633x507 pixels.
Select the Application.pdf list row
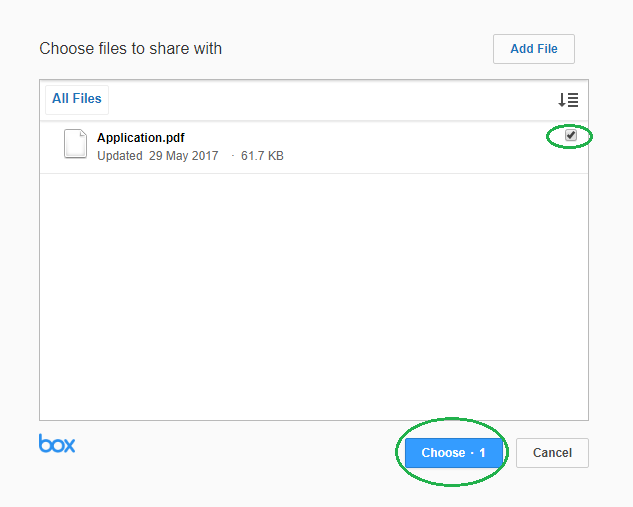tap(314, 147)
